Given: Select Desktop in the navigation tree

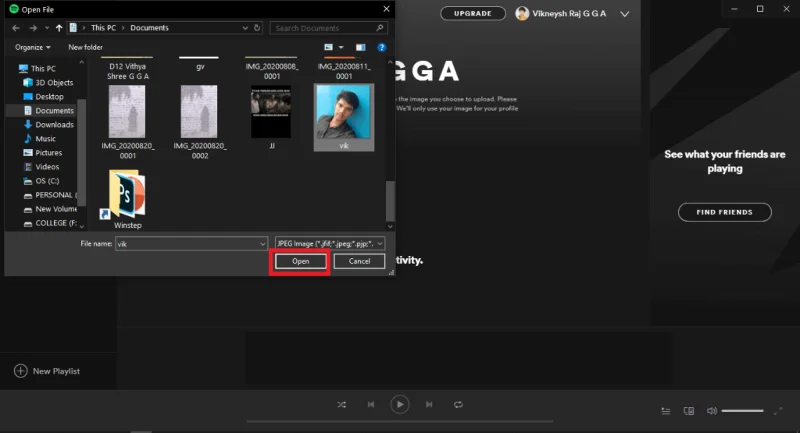Looking at the screenshot, I should (44, 96).
